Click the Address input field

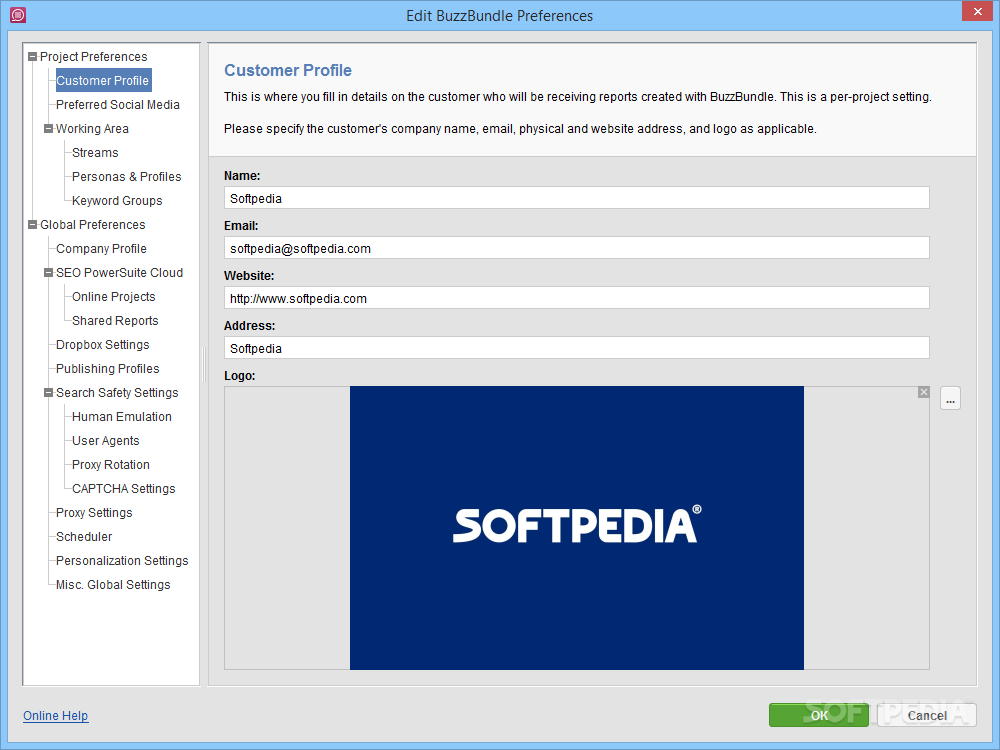click(x=577, y=348)
